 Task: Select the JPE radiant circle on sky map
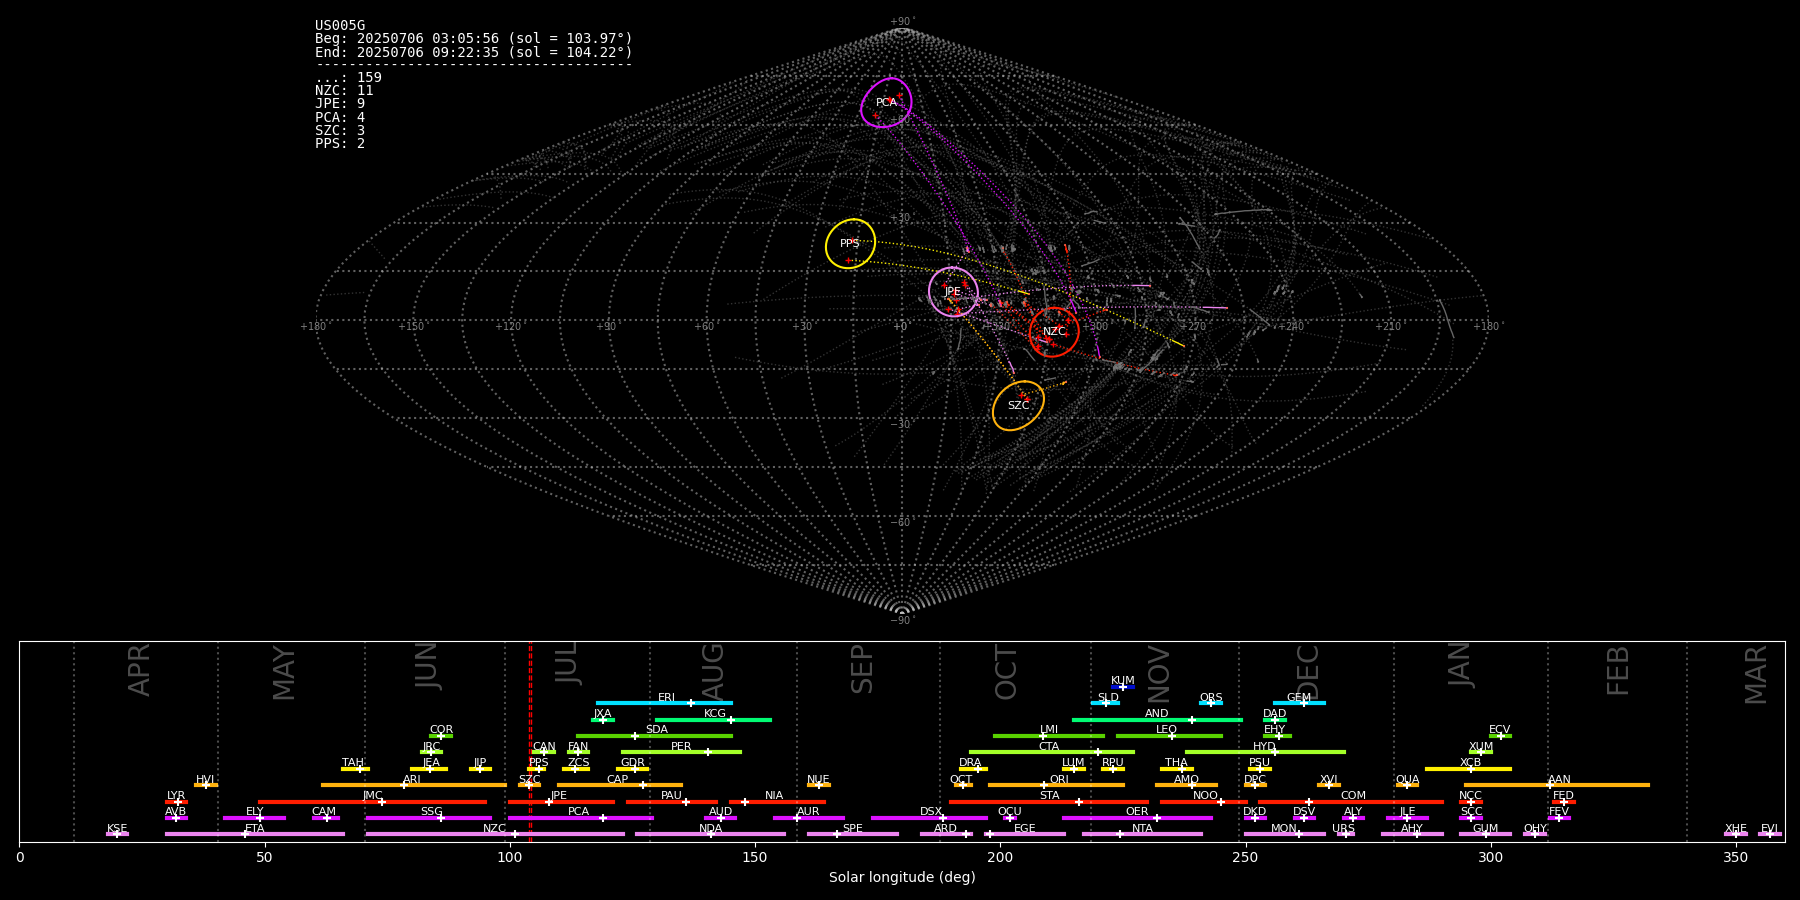953,292
